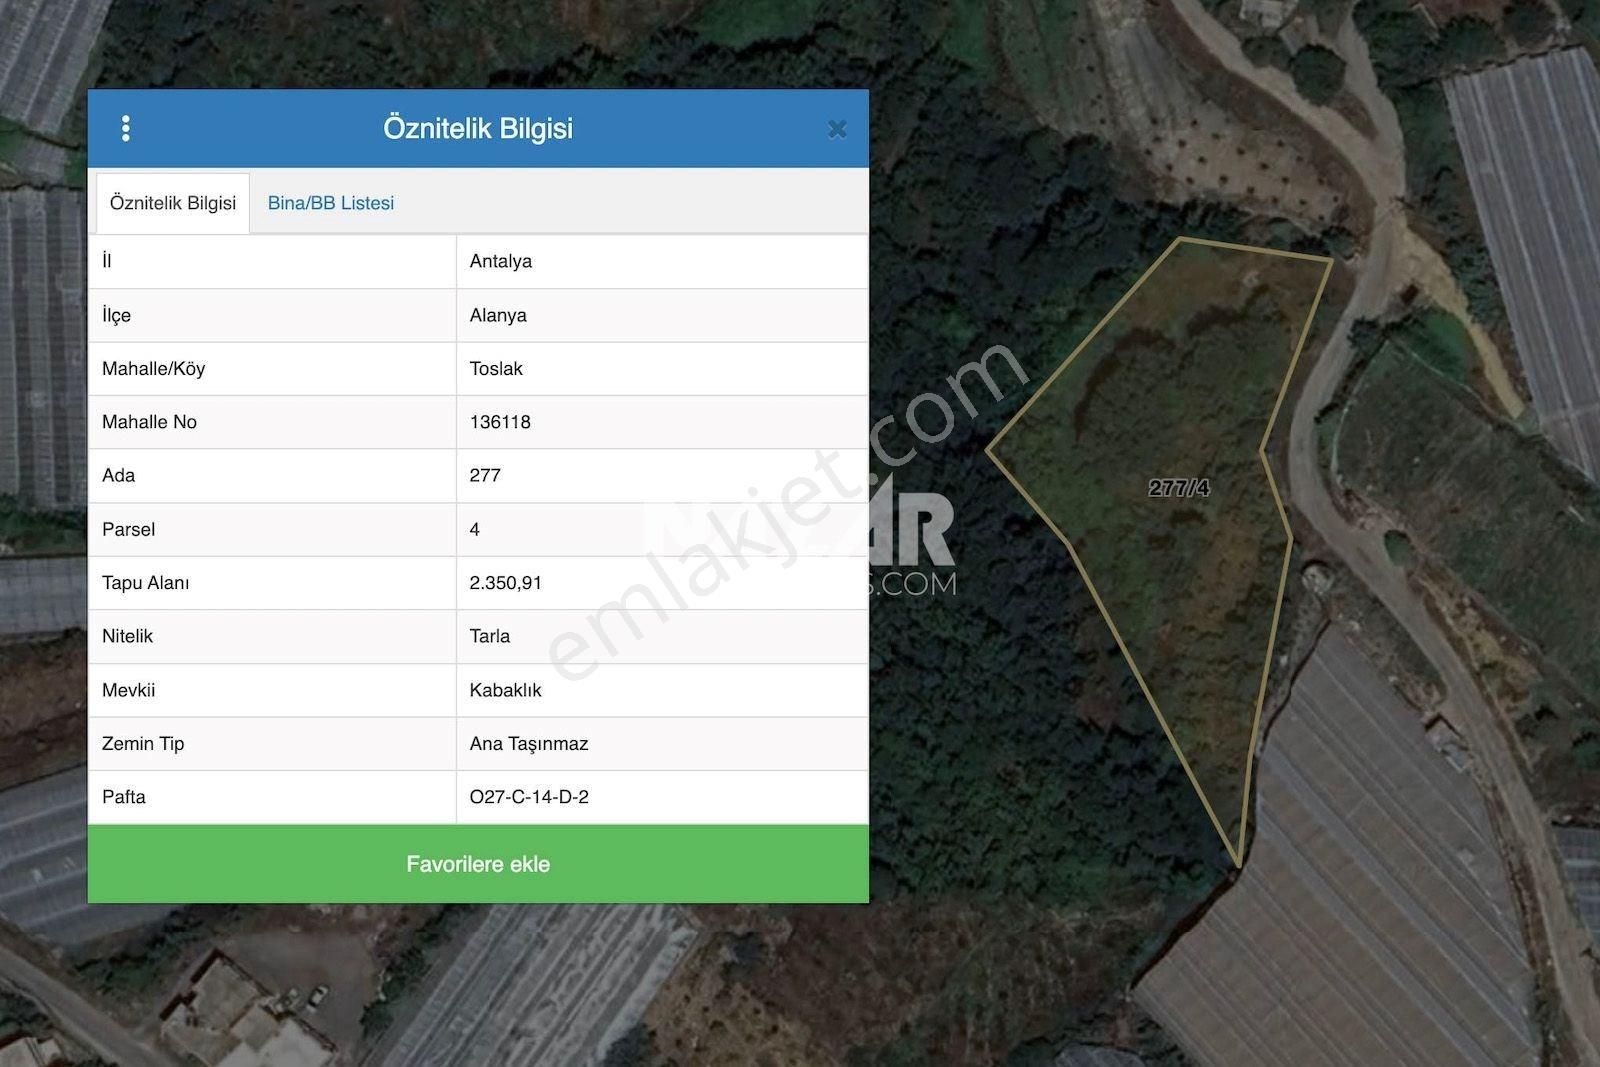
Task: Click the İl value Antalya
Action: [500, 261]
